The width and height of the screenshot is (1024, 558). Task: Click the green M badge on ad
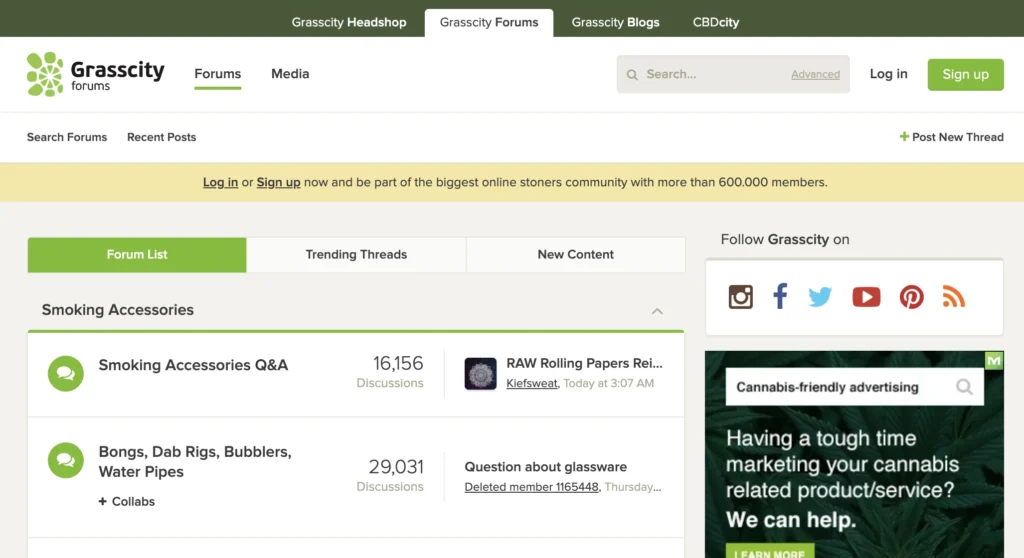coord(994,360)
